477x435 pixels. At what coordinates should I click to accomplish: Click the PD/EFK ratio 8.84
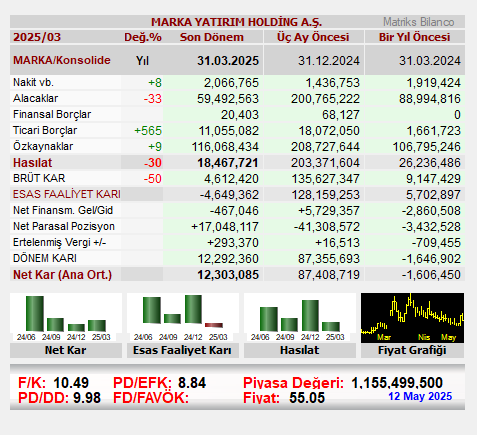[x=192, y=383]
